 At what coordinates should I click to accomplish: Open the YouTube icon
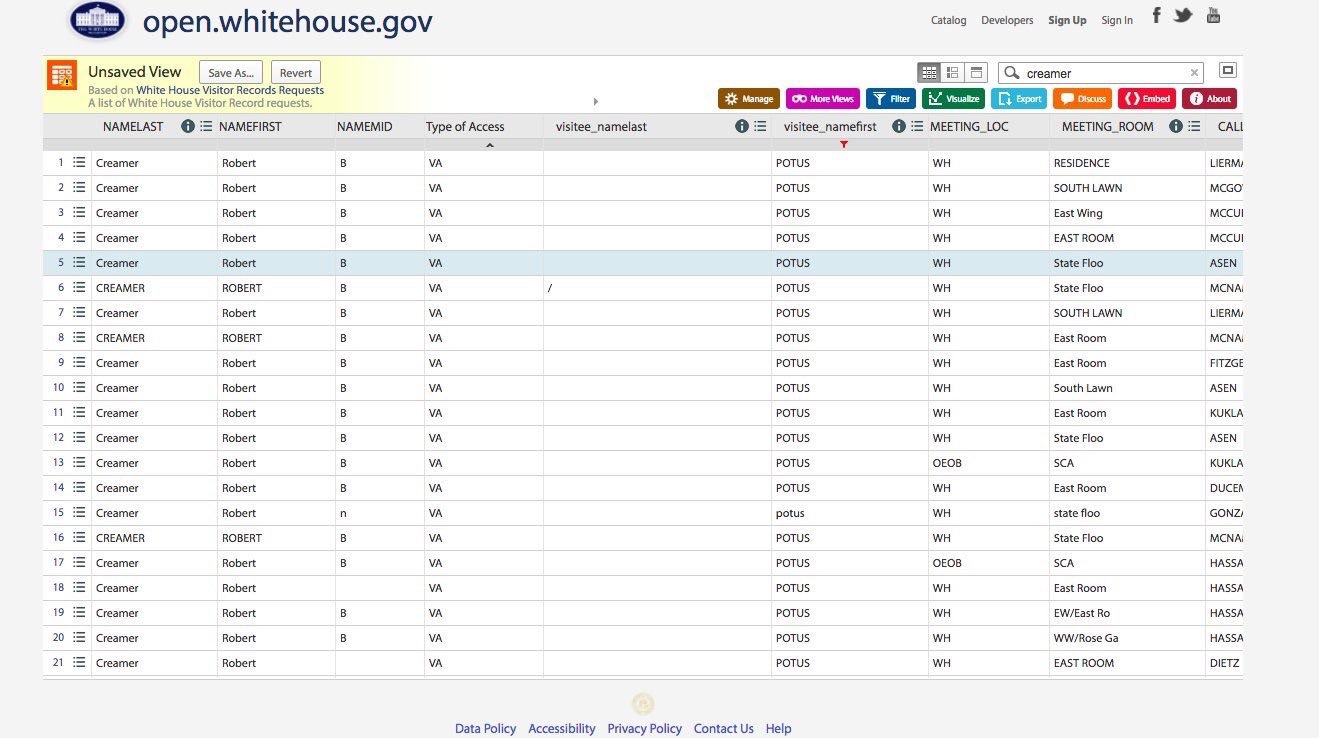pos(1213,15)
